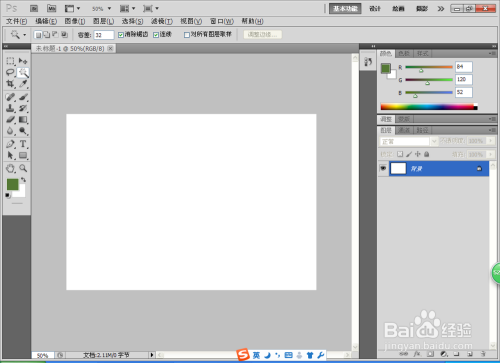
Task: Select the Magic Wand tool in toolbox
Action: (x=23, y=72)
